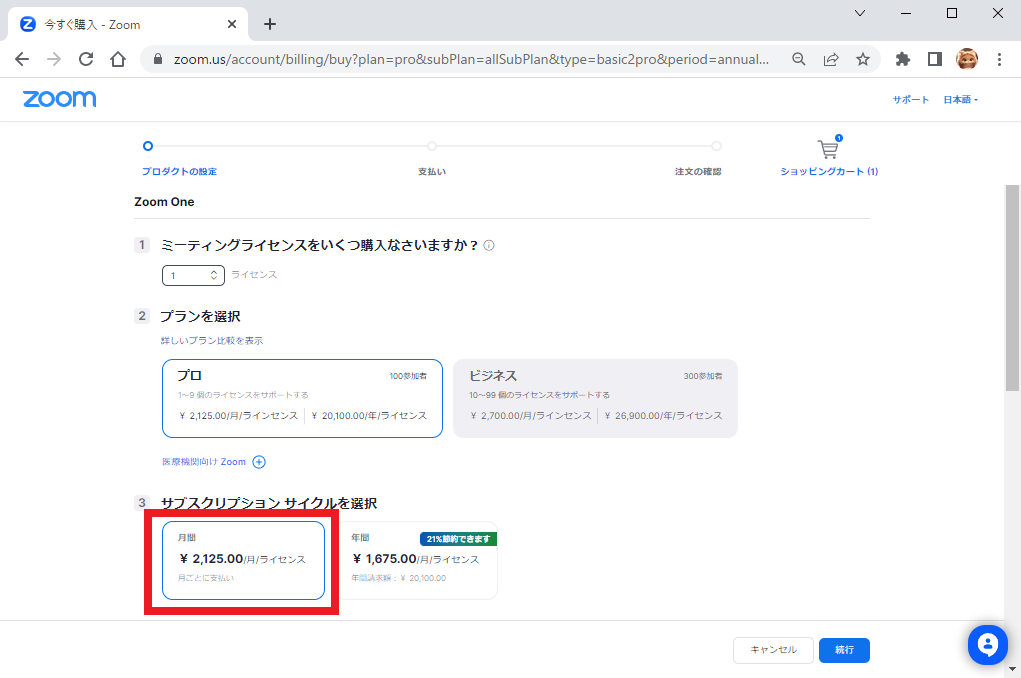Click the page vertical scrollbar
The height and width of the screenshot is (678, 1021).
1013,289
